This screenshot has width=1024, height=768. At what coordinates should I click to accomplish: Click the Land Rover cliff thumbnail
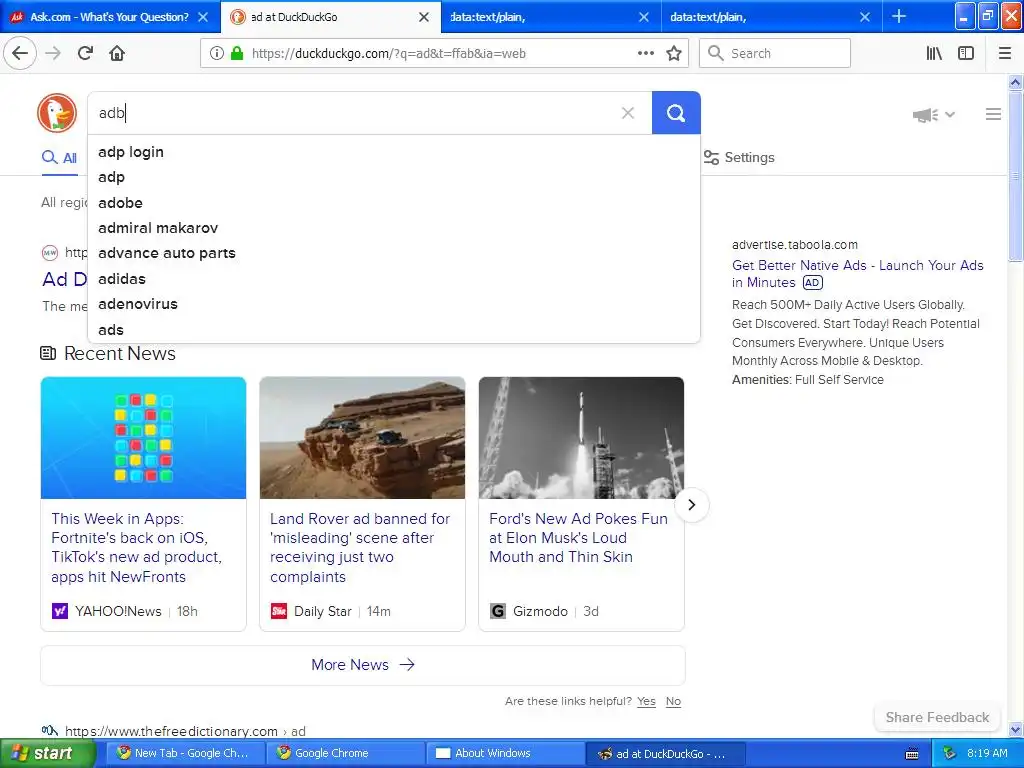click(x=362, y=438)
